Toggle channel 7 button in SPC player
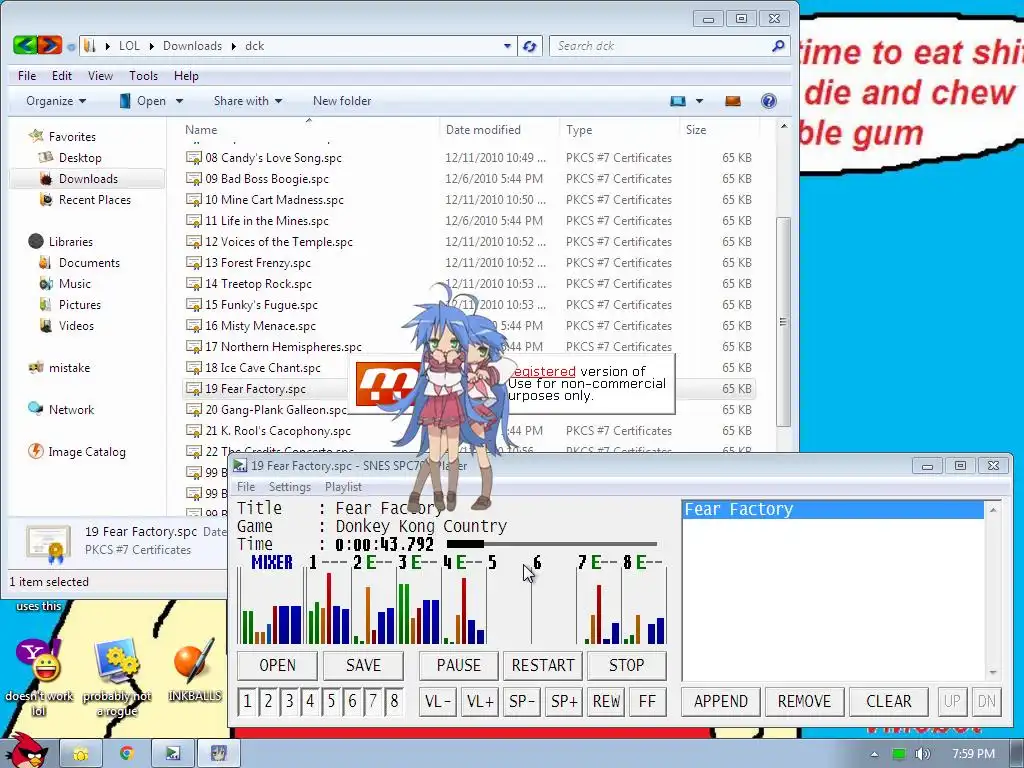The image size is (1024, 768). click(372, 701)
